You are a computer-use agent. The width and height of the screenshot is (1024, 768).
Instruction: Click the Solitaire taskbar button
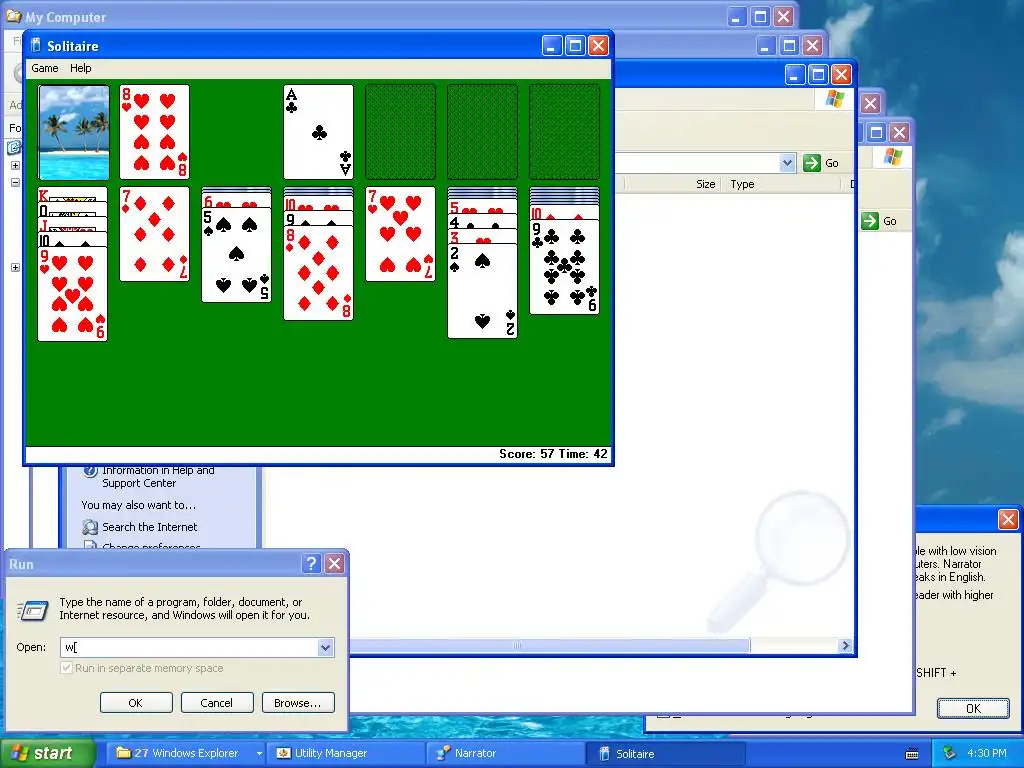coord(666,753)
